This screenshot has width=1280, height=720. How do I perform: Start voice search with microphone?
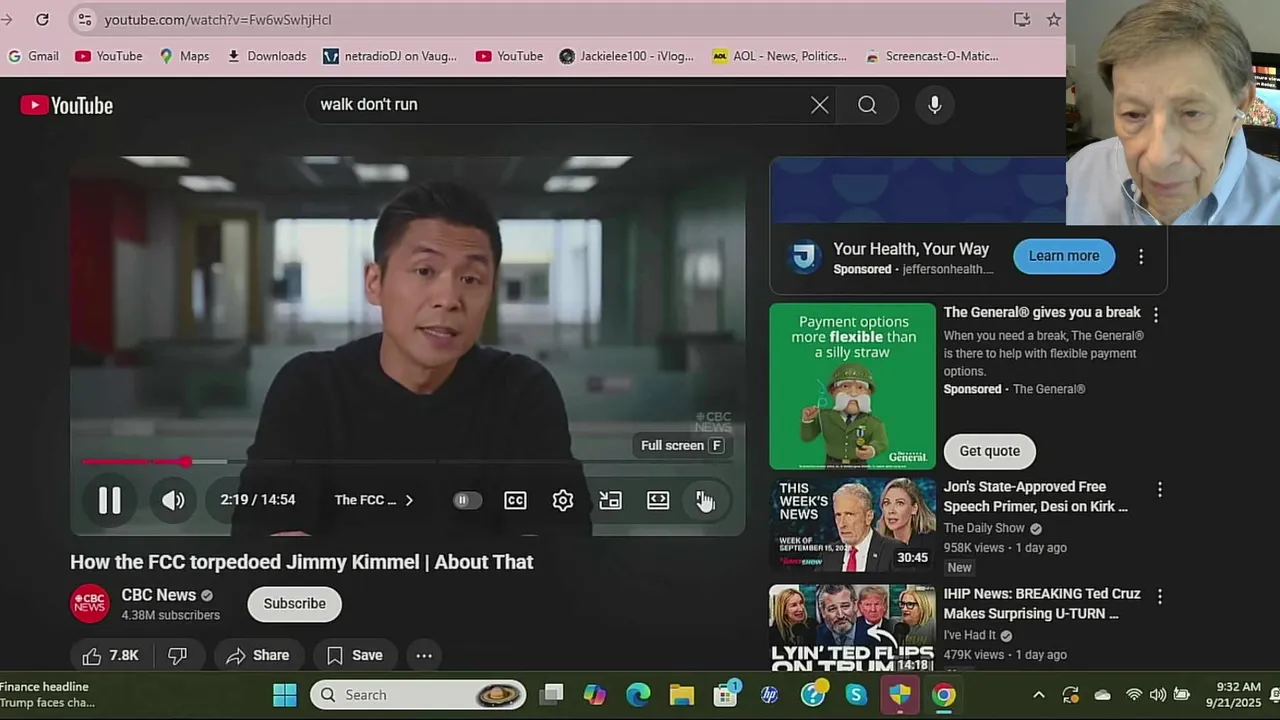point(934,104)
